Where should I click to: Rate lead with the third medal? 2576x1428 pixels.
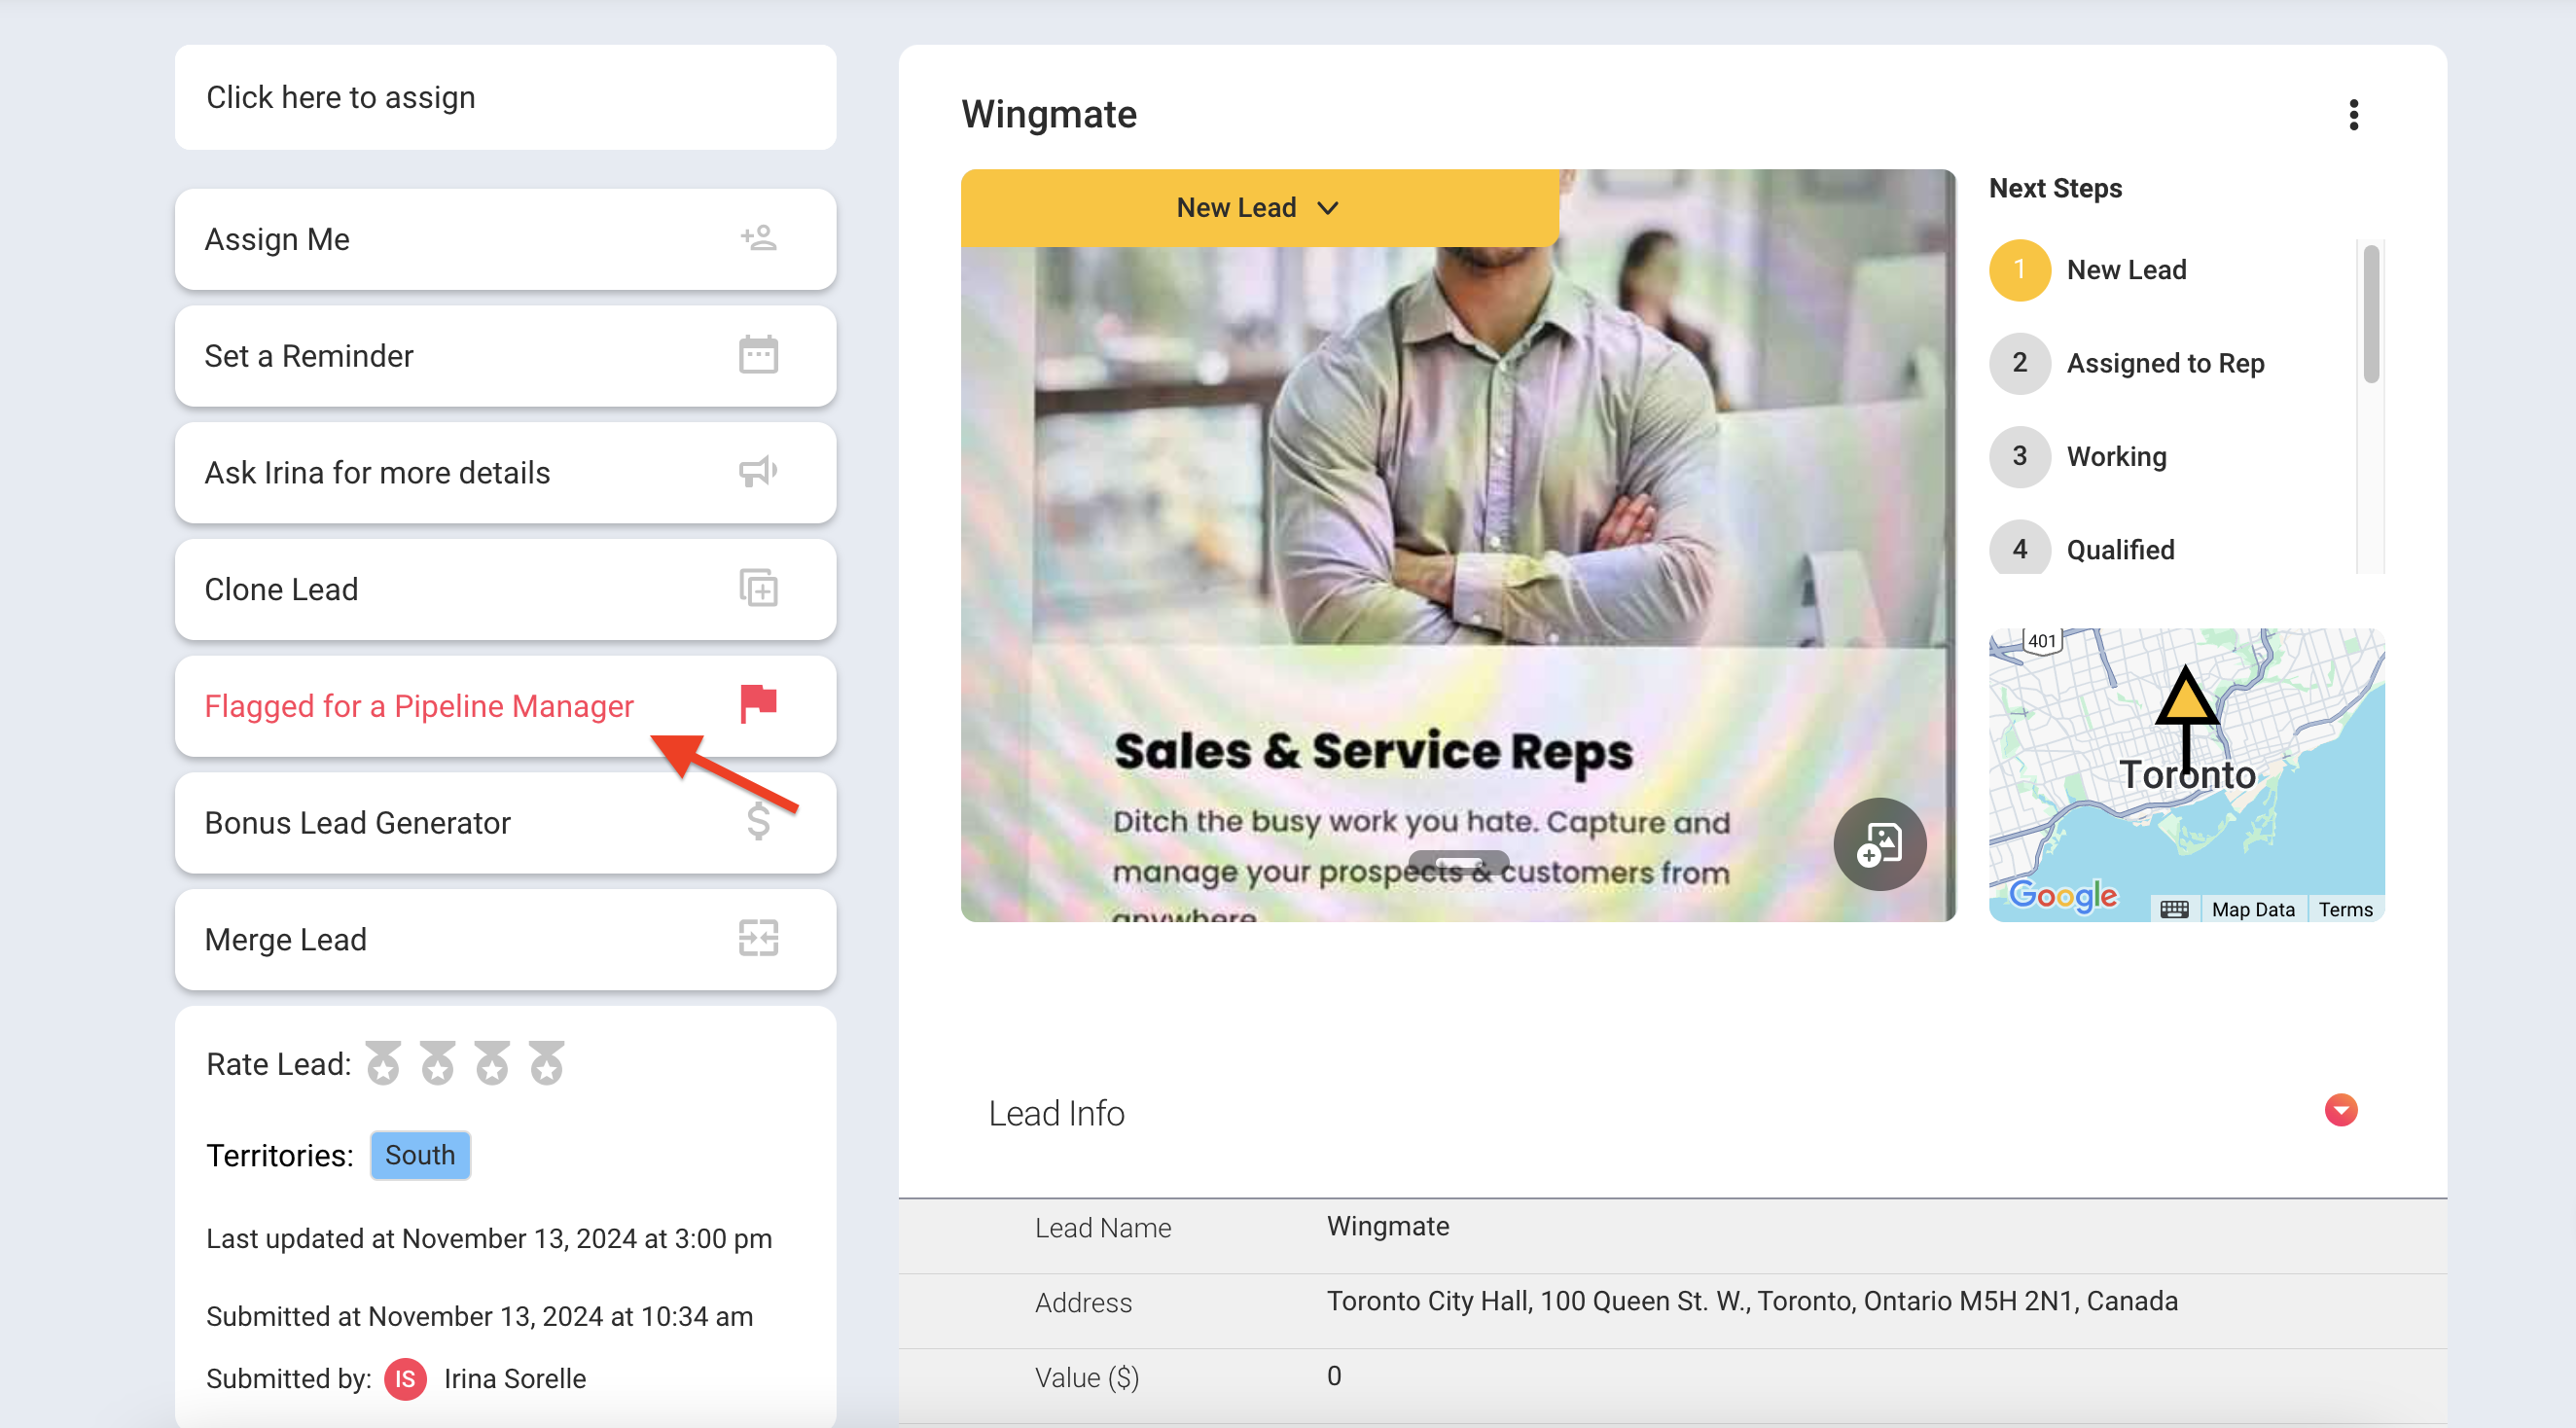pyautogui.click(x=491, y=1063)
